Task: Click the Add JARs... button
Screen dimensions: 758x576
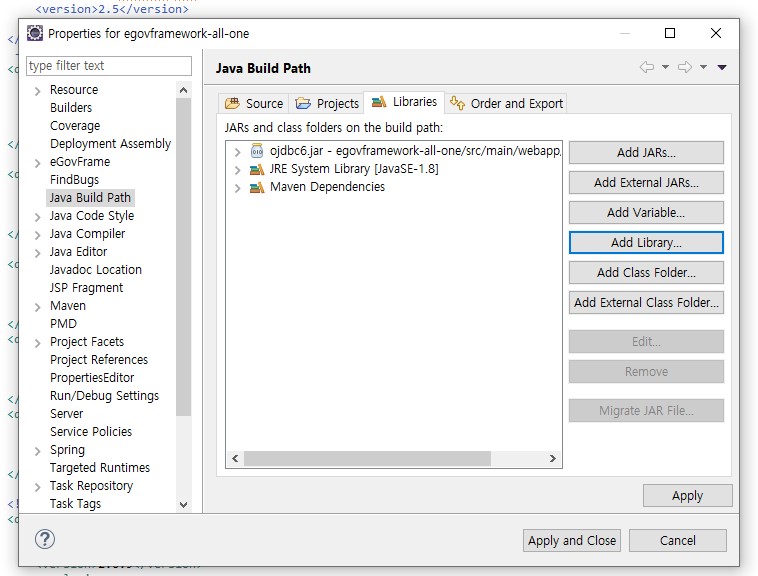Action: point(646,153)
